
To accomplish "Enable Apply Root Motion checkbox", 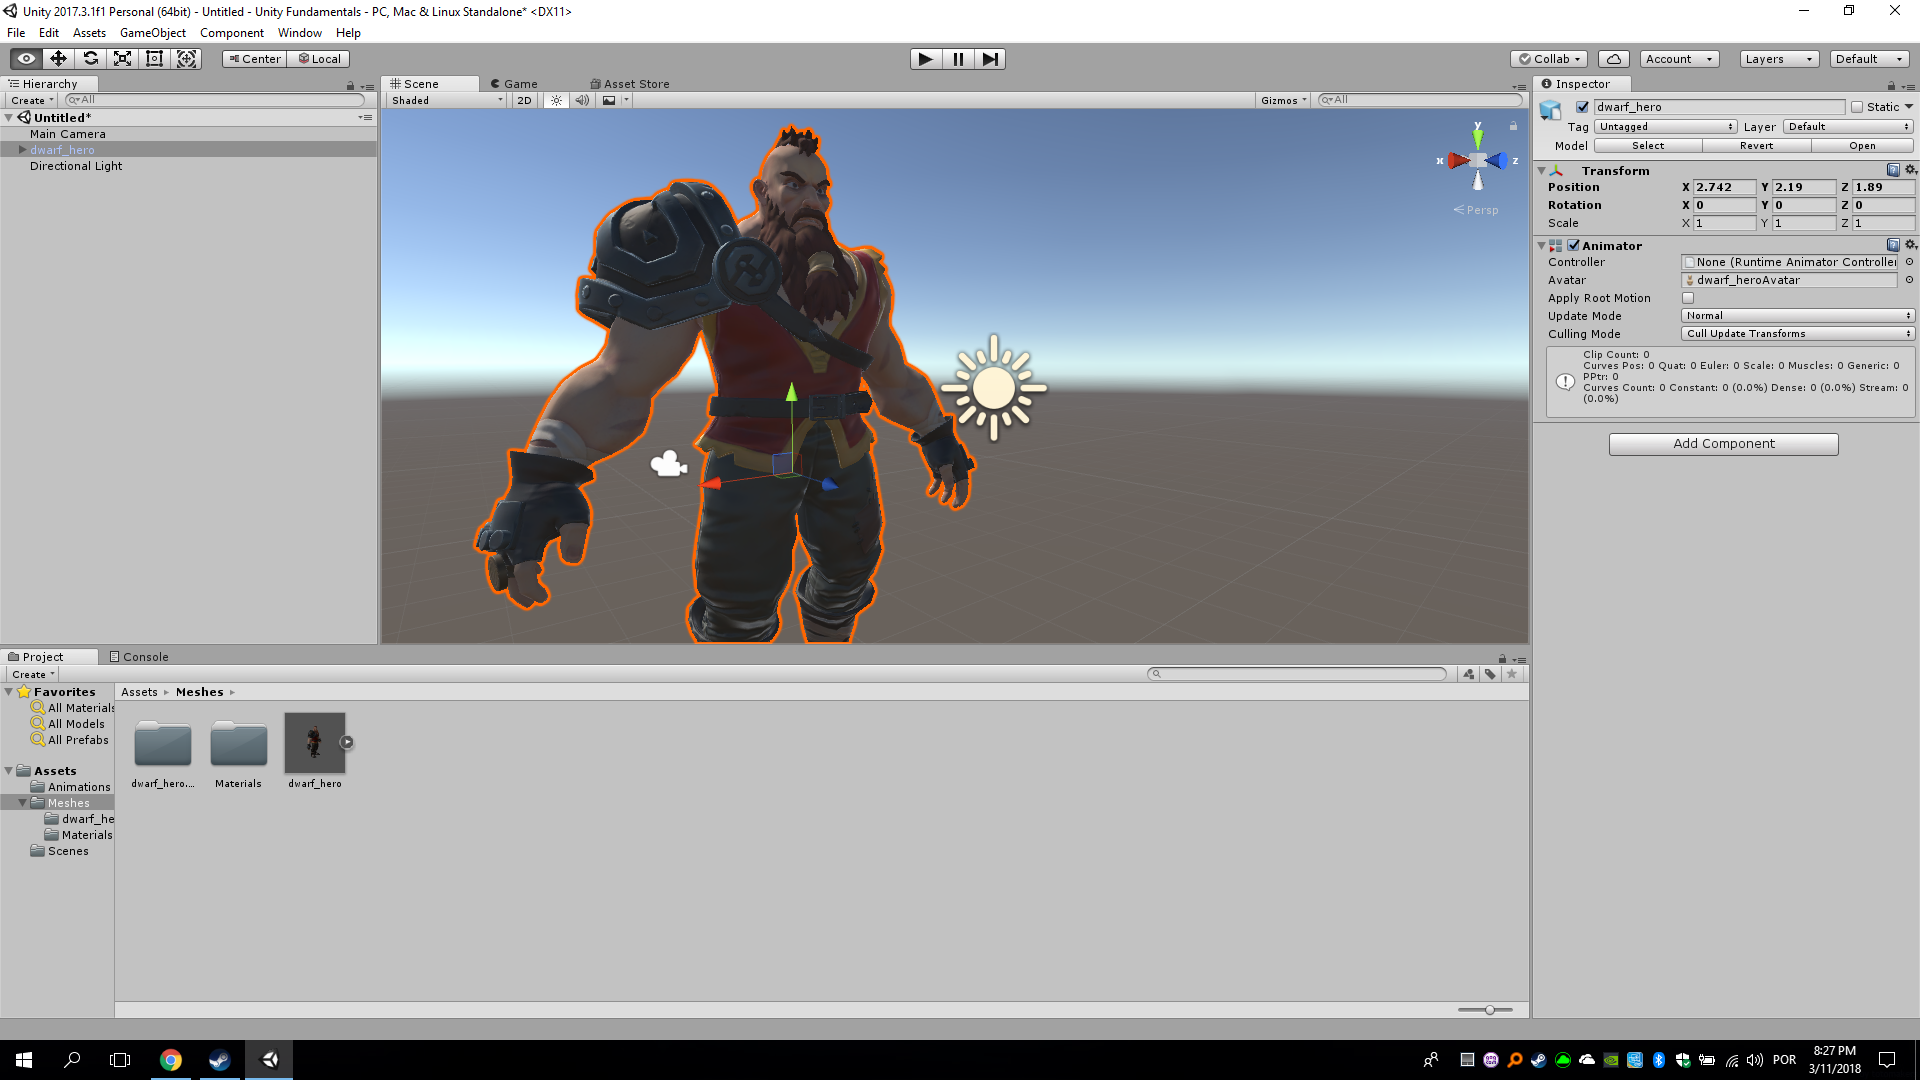I will (1688, 298).
